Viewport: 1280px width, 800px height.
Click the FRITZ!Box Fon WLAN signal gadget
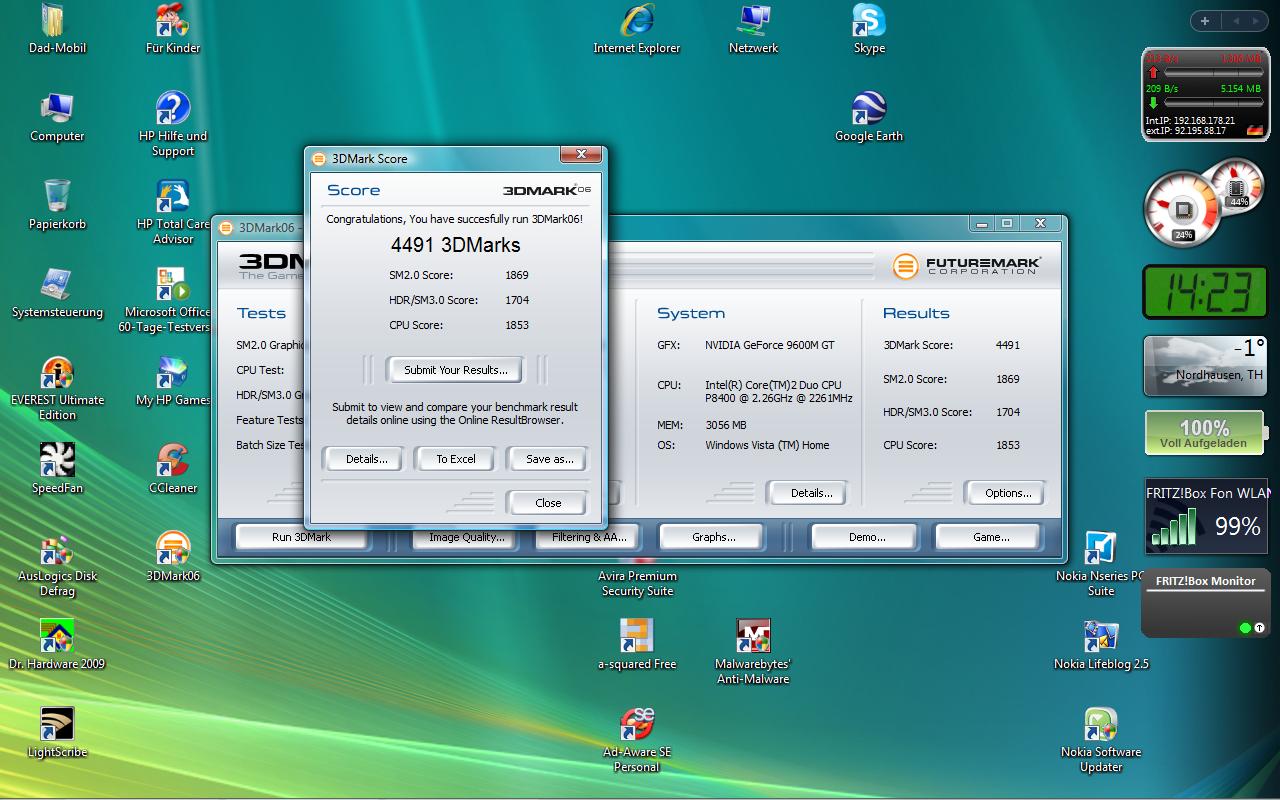[1208, 516]
